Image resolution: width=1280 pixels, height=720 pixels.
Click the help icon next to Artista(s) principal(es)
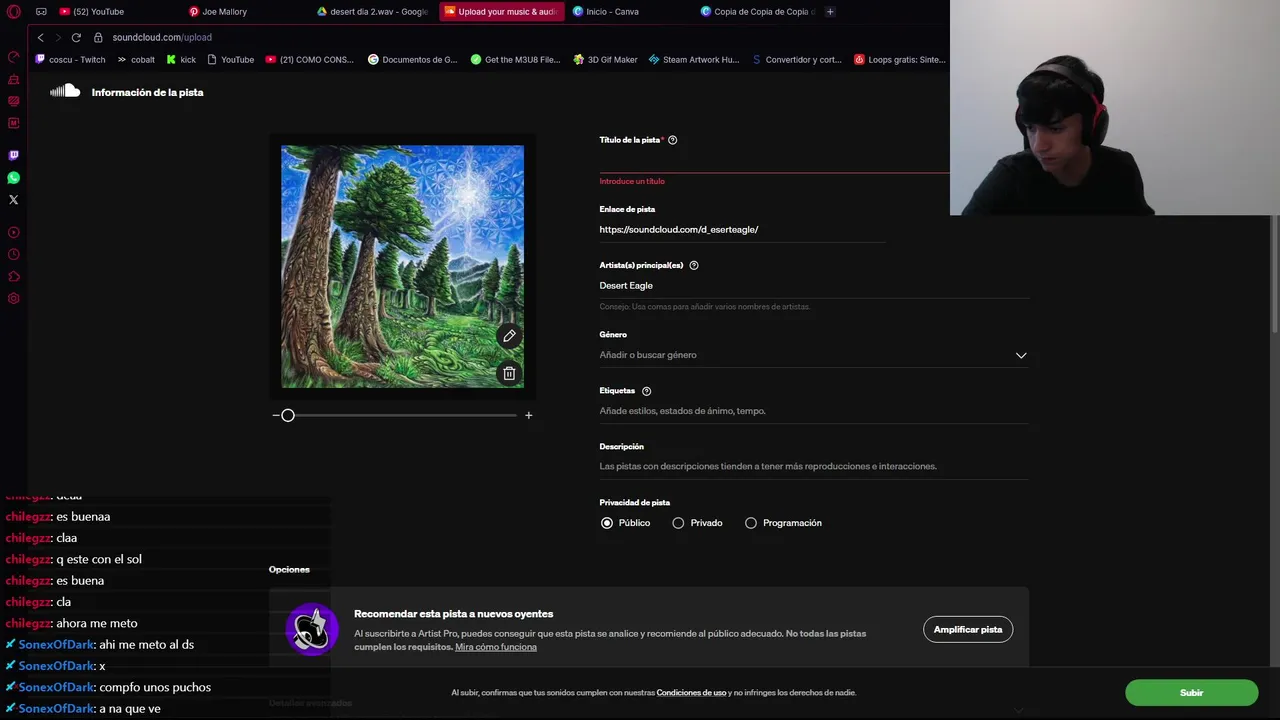click(x=694, y=265)
